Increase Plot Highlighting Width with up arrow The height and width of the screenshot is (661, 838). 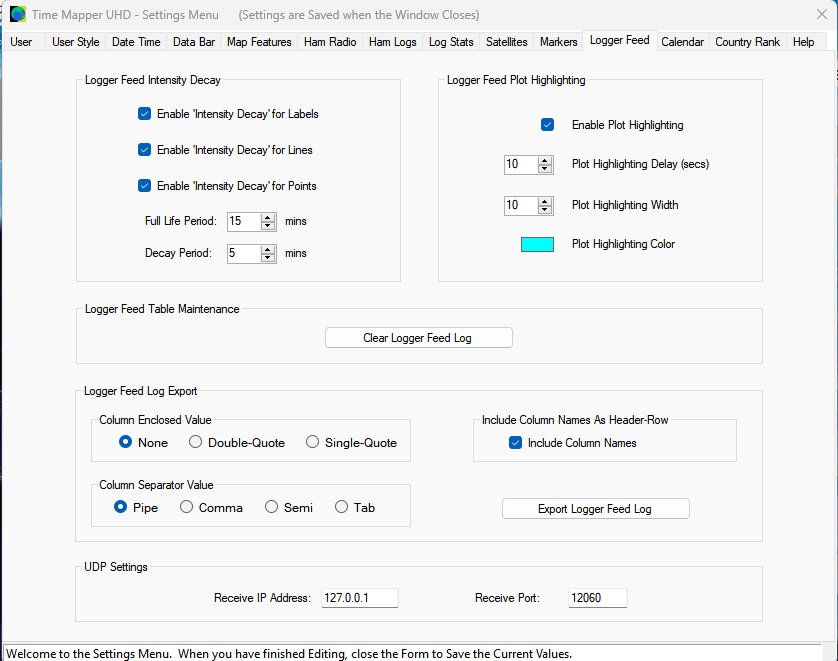click(545, 201)
